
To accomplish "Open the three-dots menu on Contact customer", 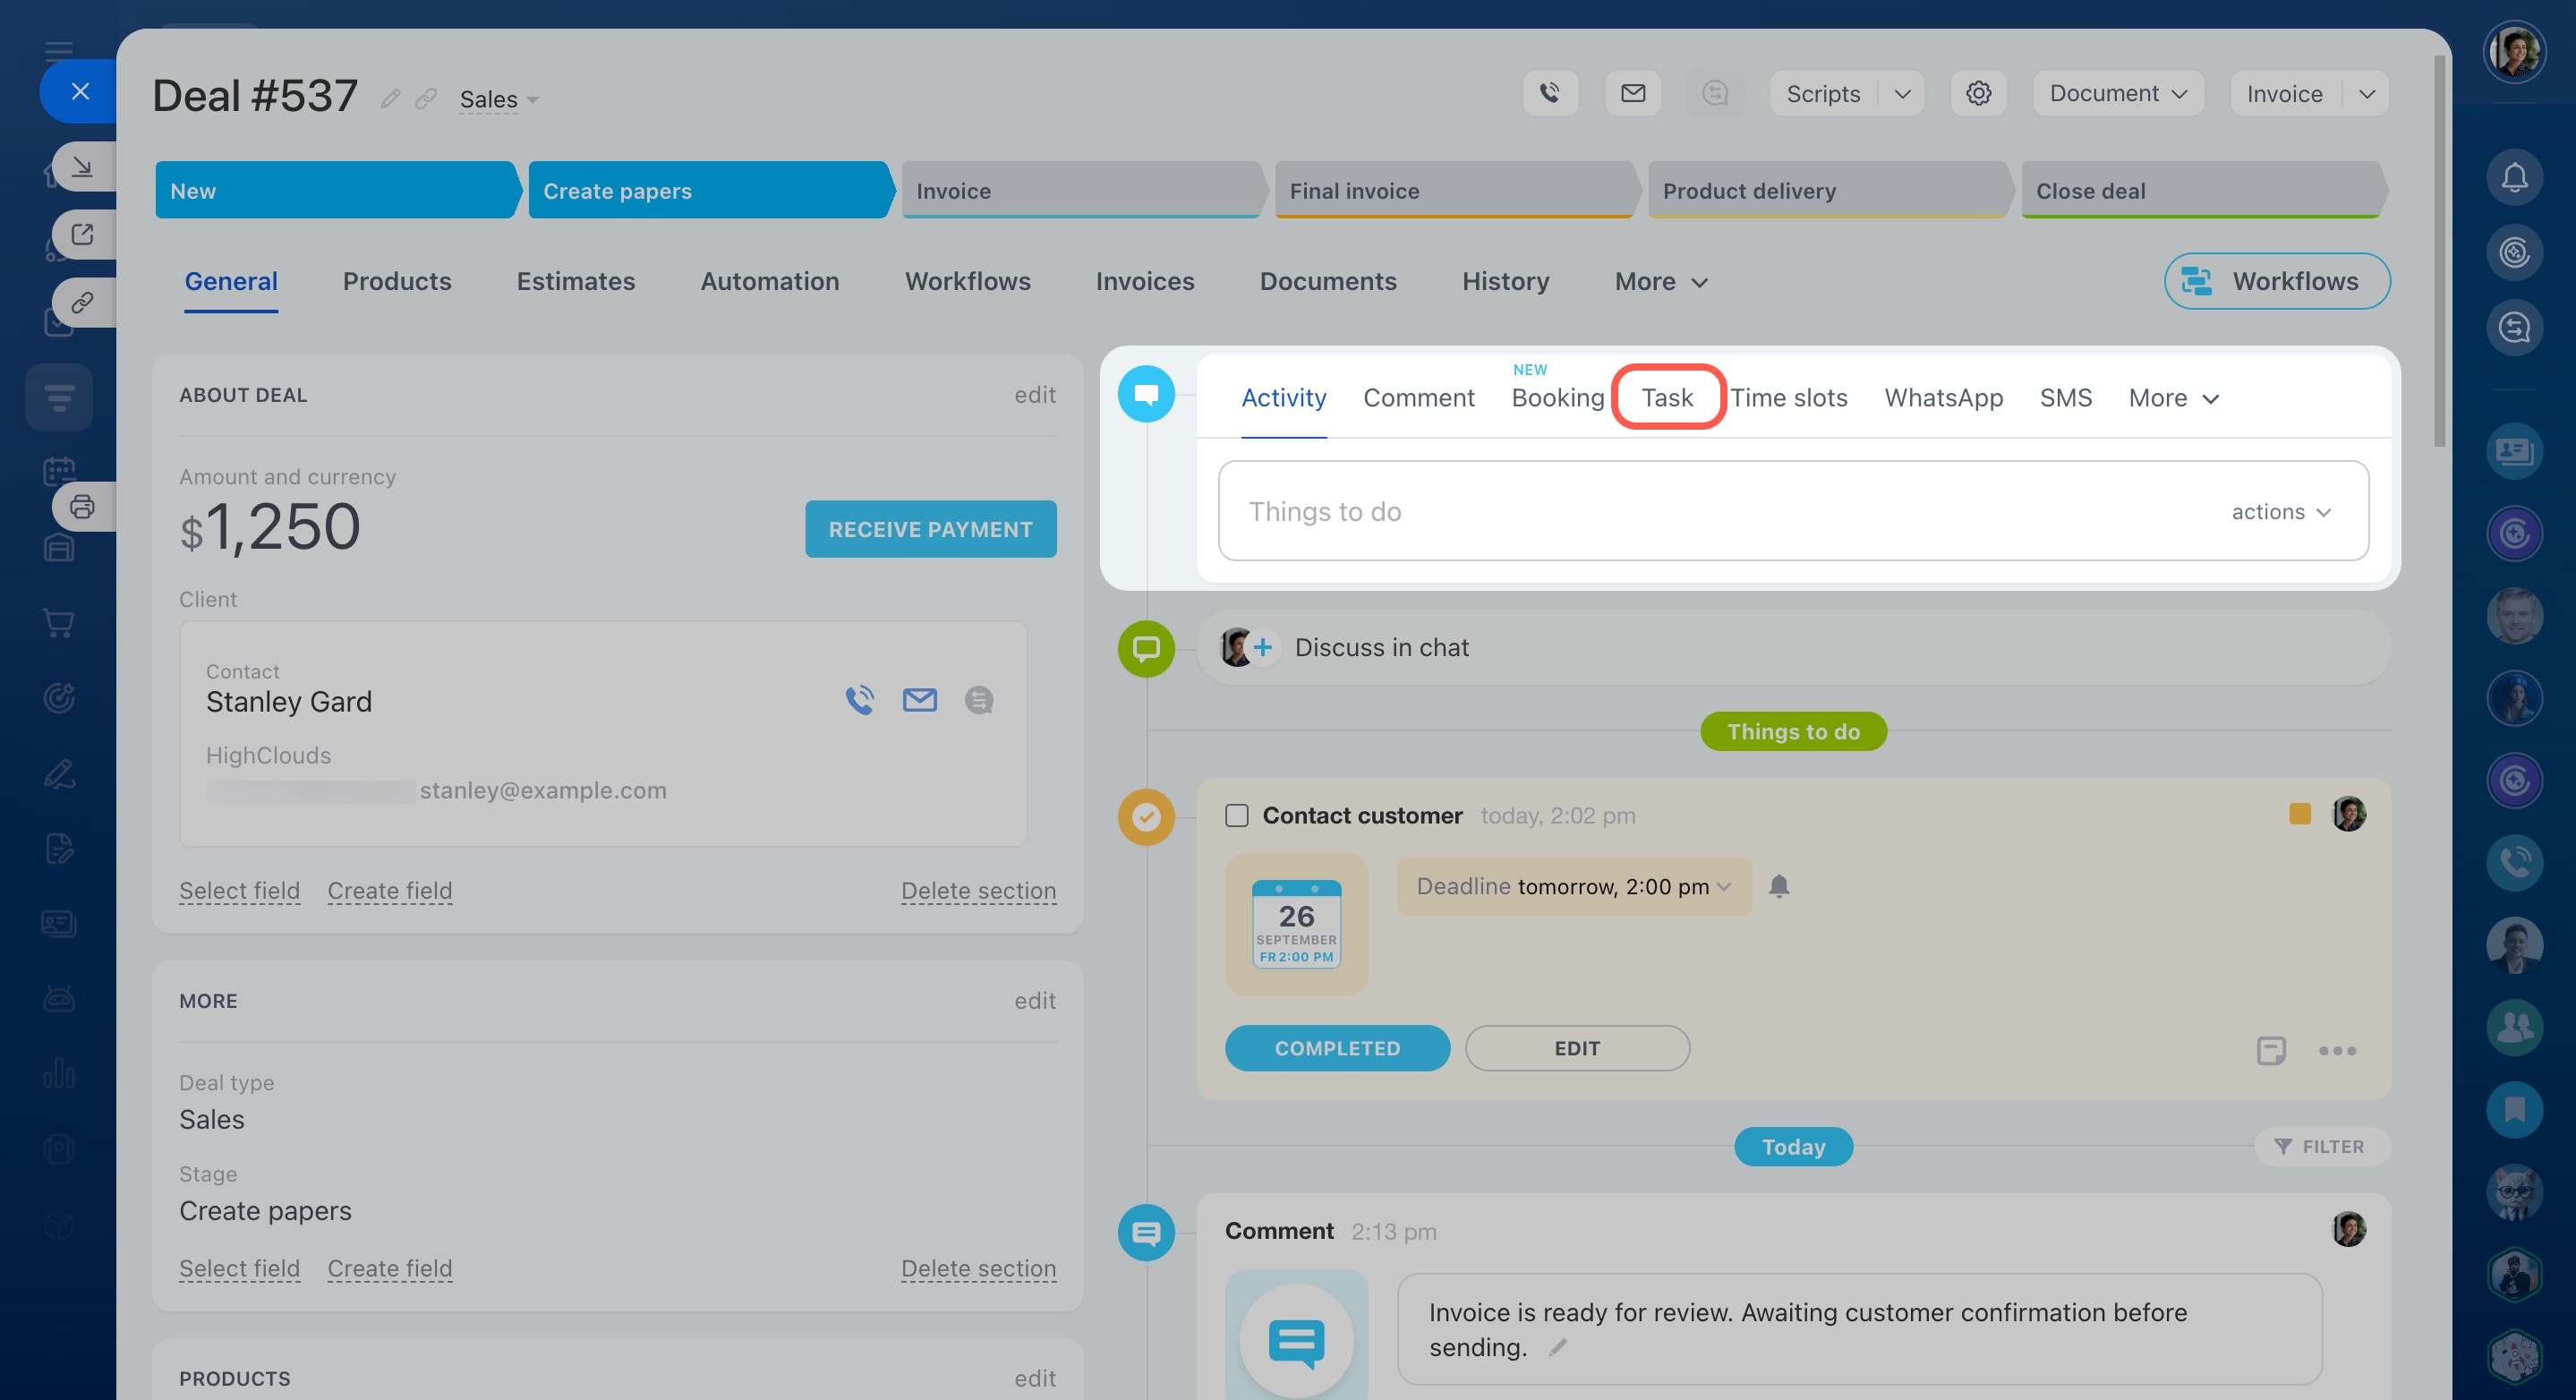I will (2336, 1050).
